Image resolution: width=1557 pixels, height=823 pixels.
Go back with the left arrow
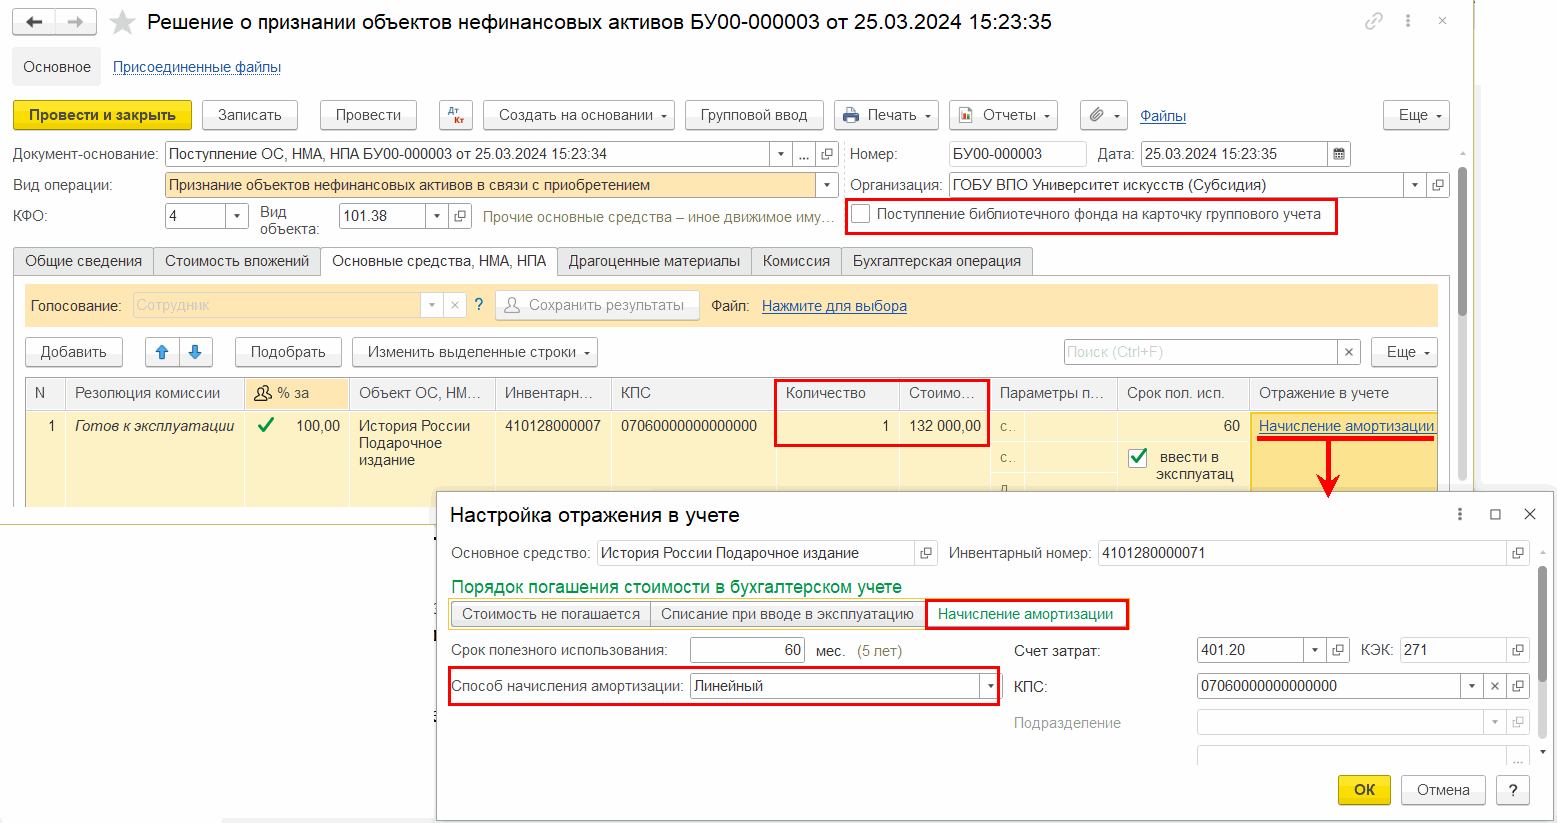[34, 21]
